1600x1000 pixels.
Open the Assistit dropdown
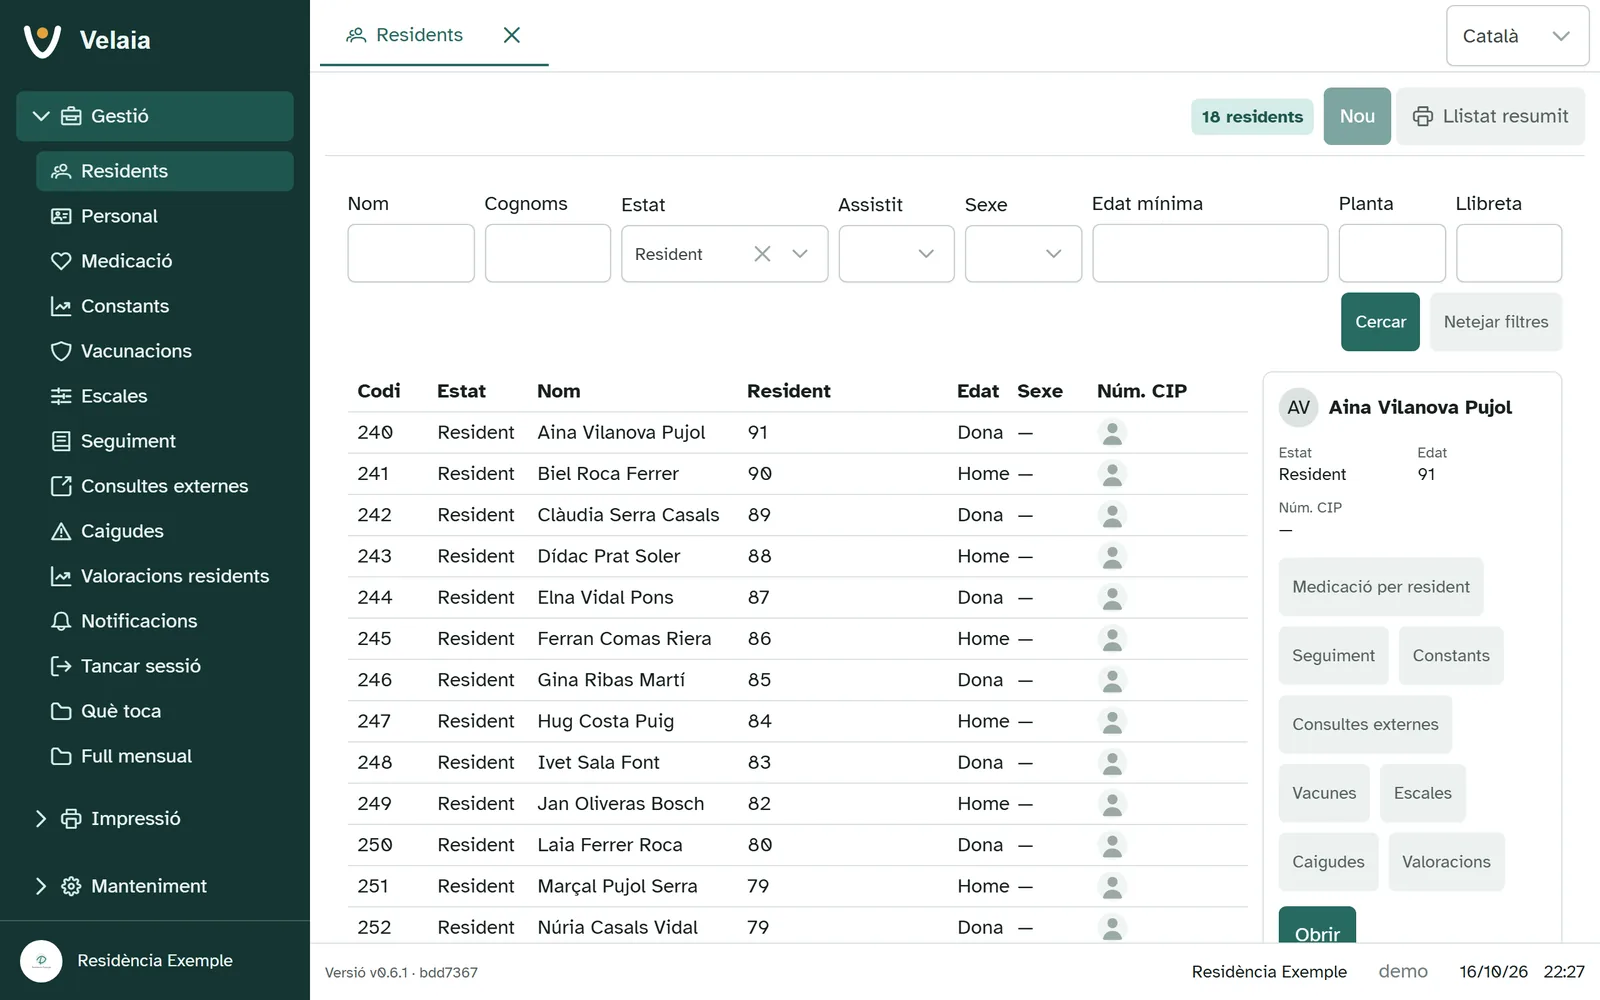click(896, 254)
